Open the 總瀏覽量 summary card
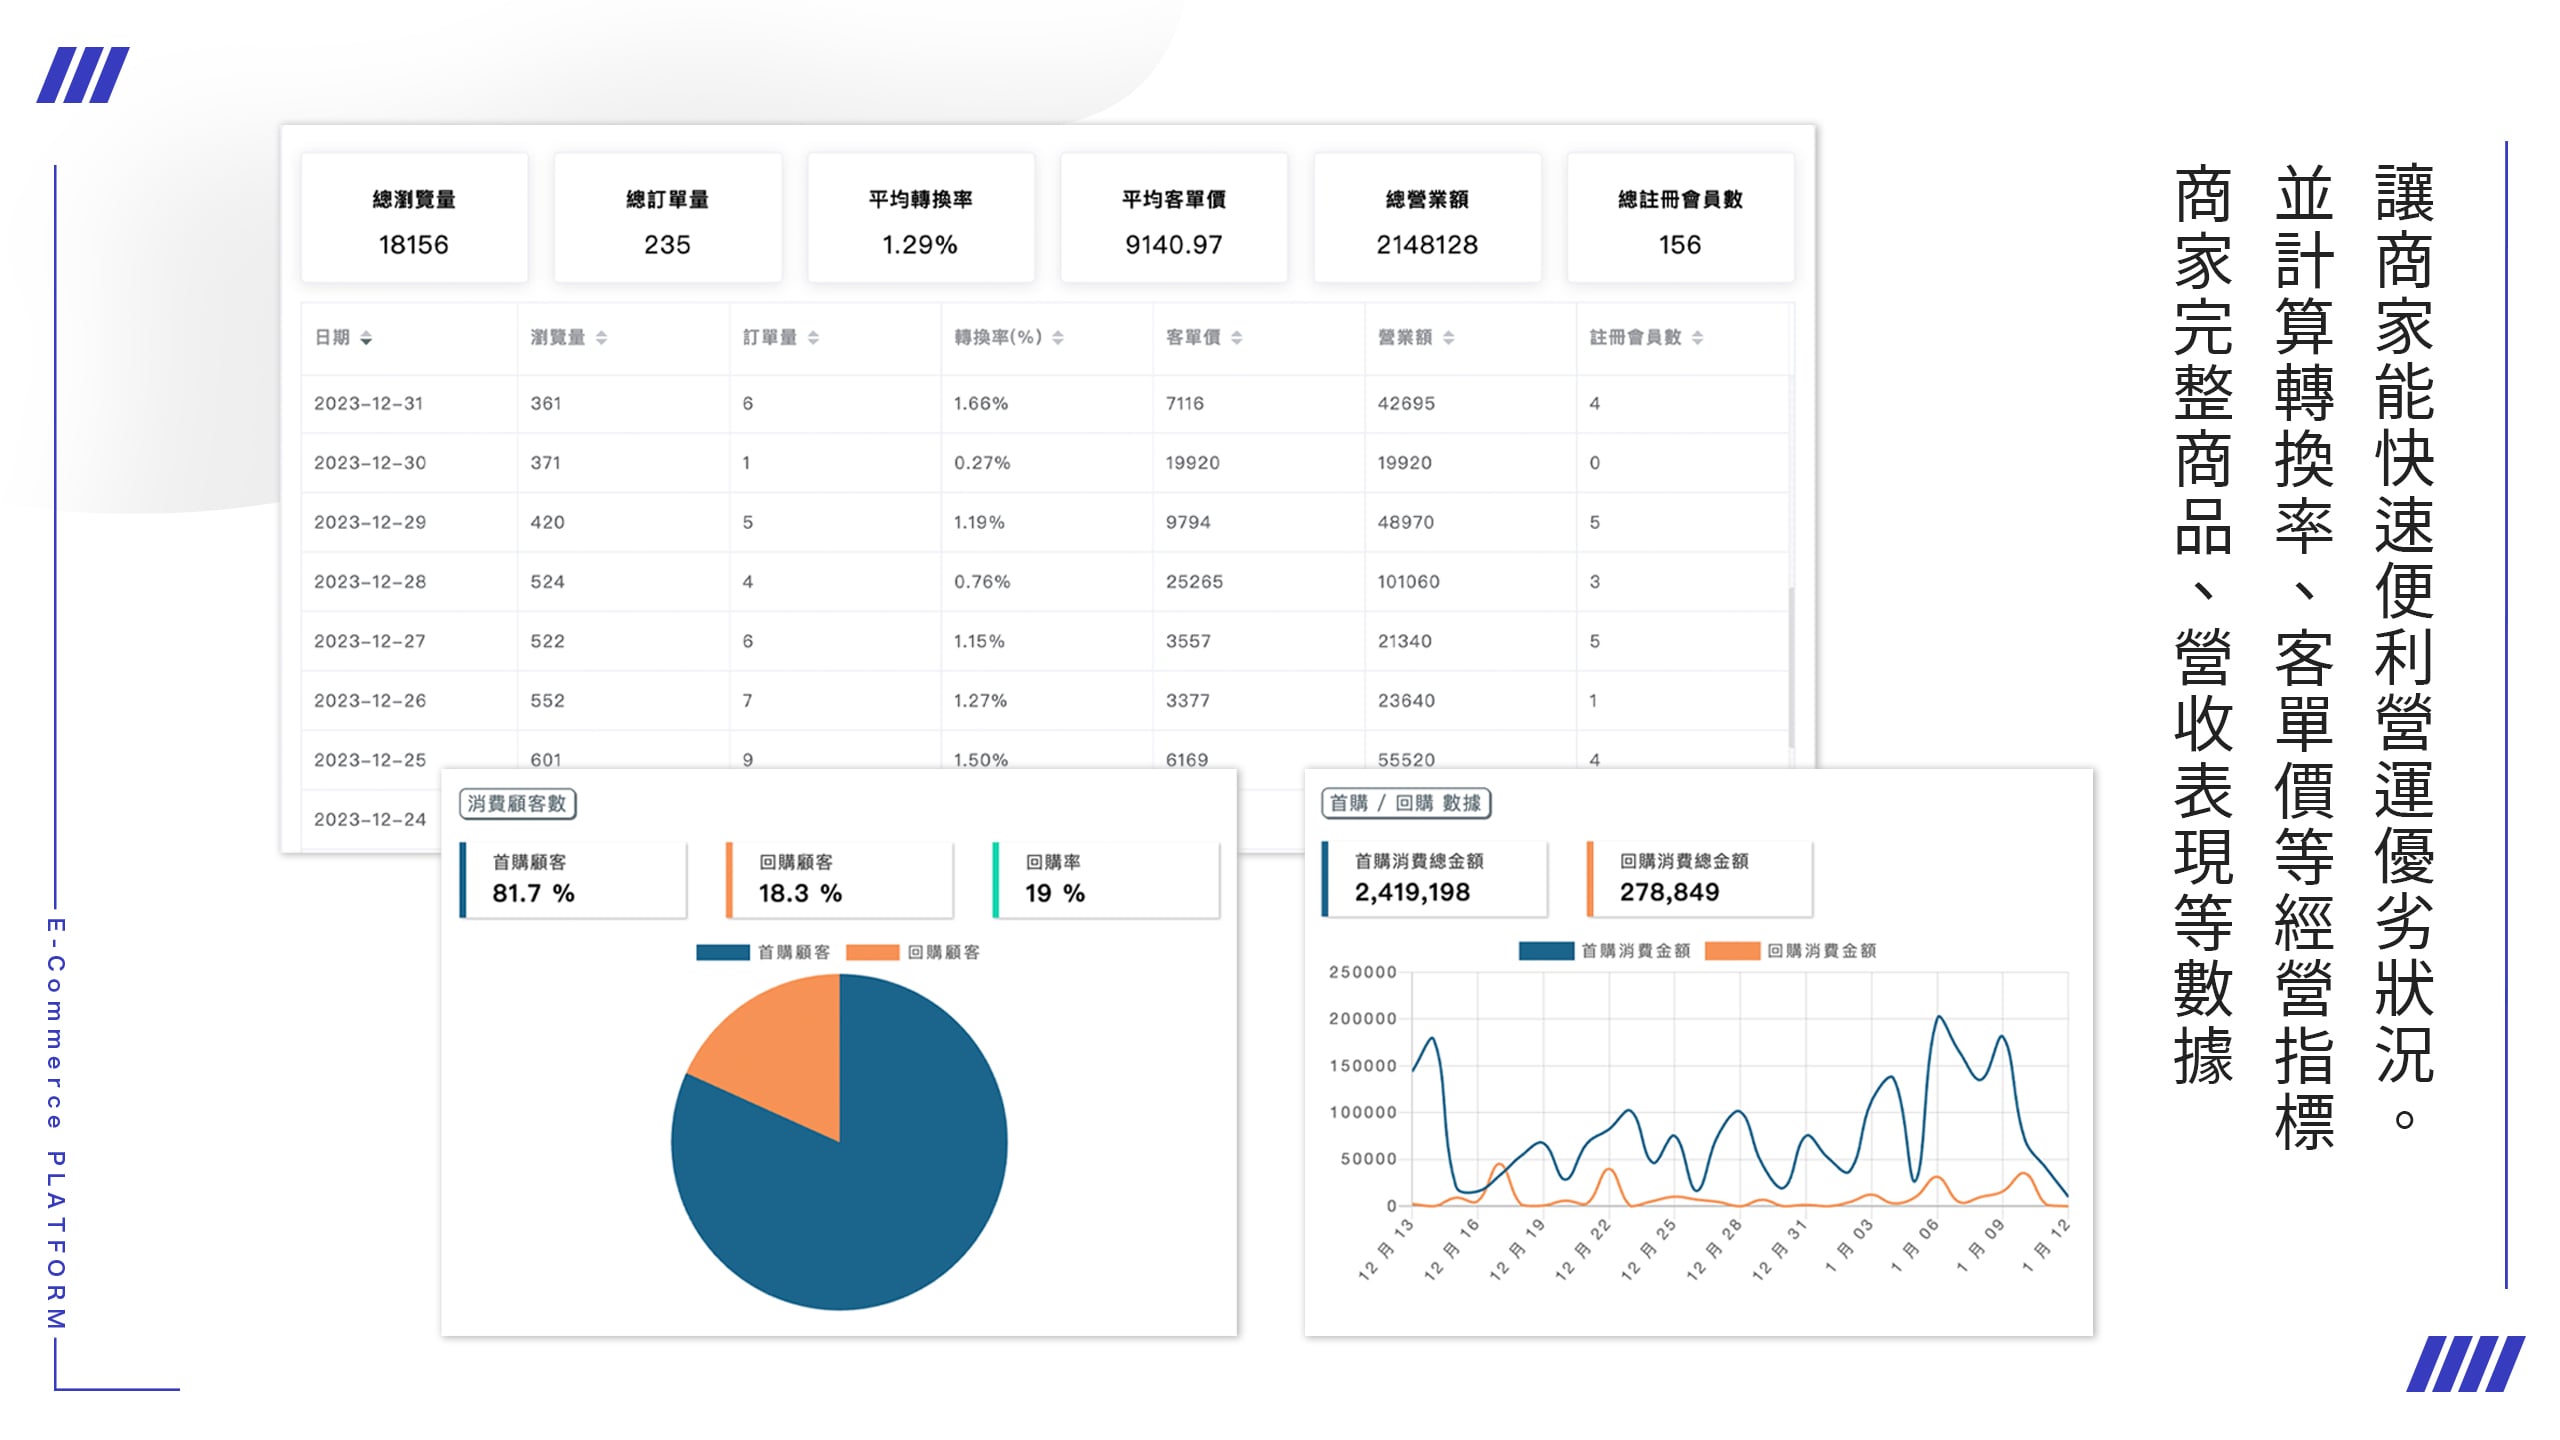This screenshot has width=2560, height=1440. (414, 218)
